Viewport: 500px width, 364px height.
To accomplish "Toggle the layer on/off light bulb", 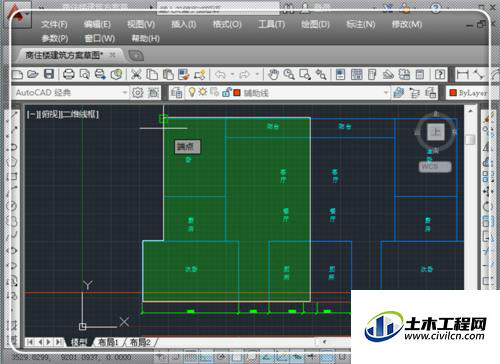I will tap(192, 92).
